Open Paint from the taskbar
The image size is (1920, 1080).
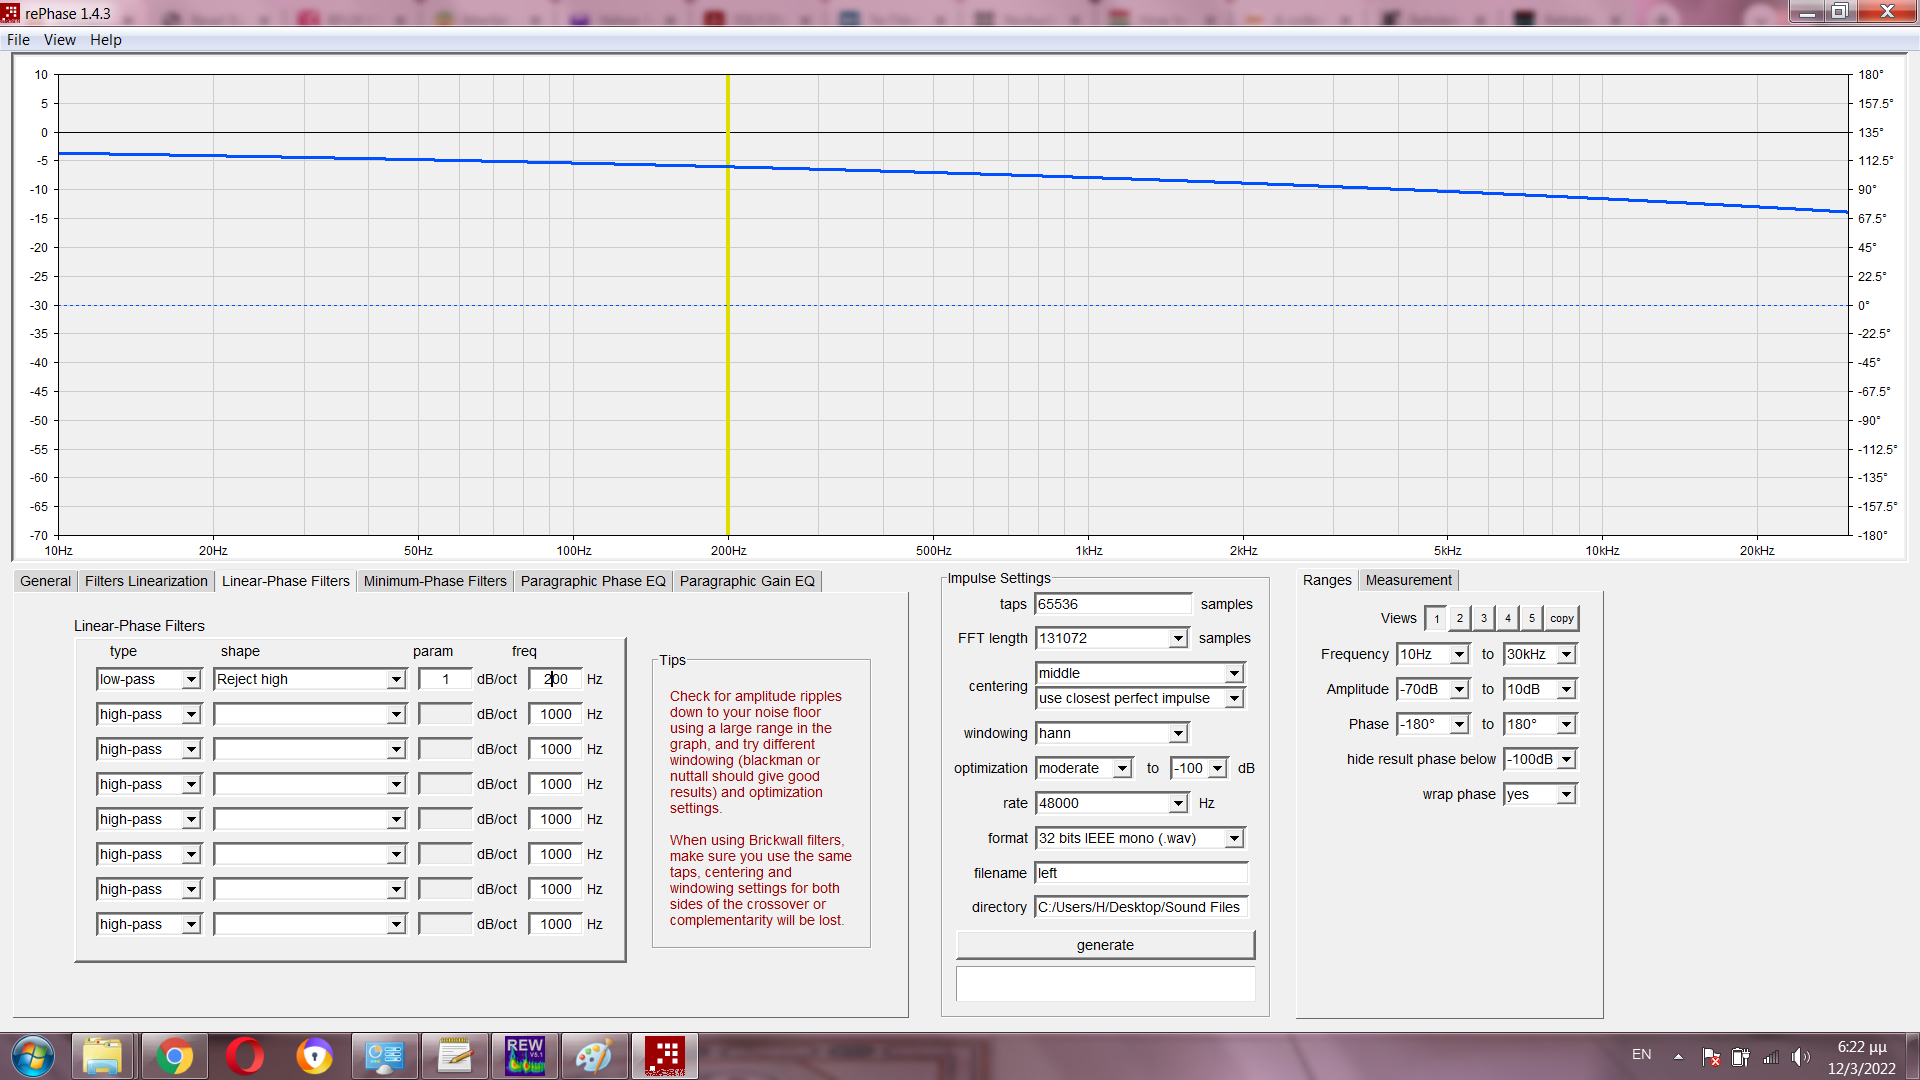pos(594,1056)
